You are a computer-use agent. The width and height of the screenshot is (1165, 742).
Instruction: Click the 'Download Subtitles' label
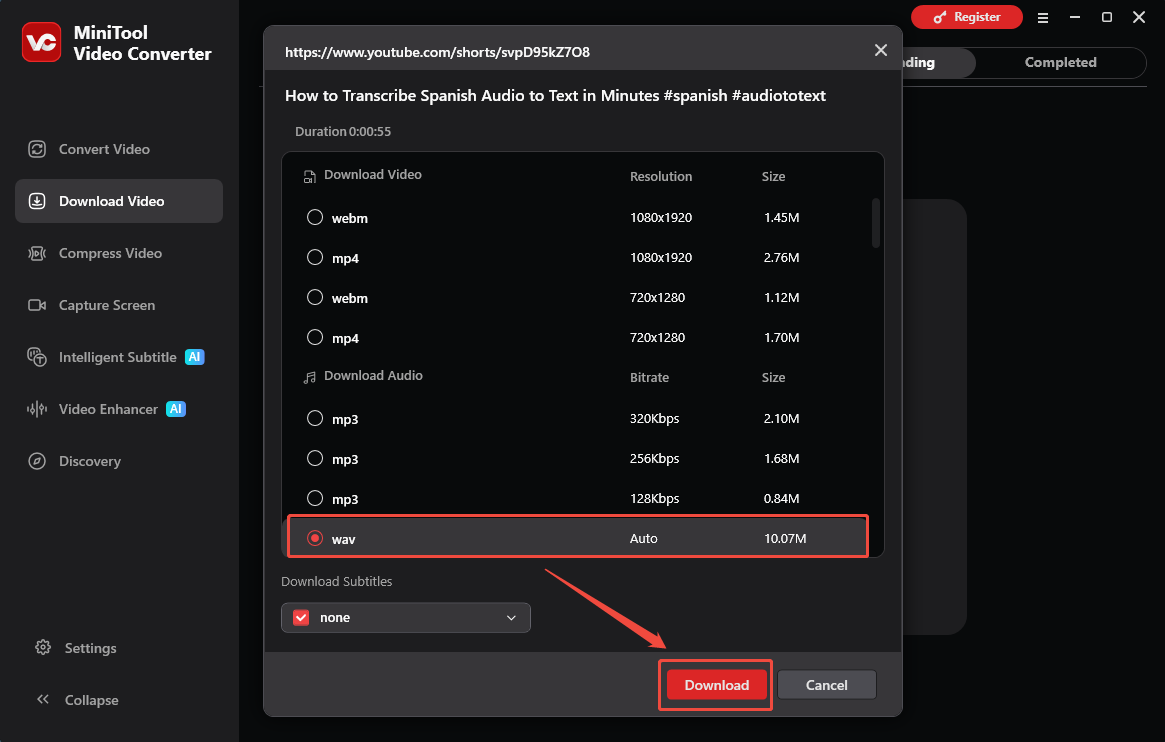coord(337,582)
